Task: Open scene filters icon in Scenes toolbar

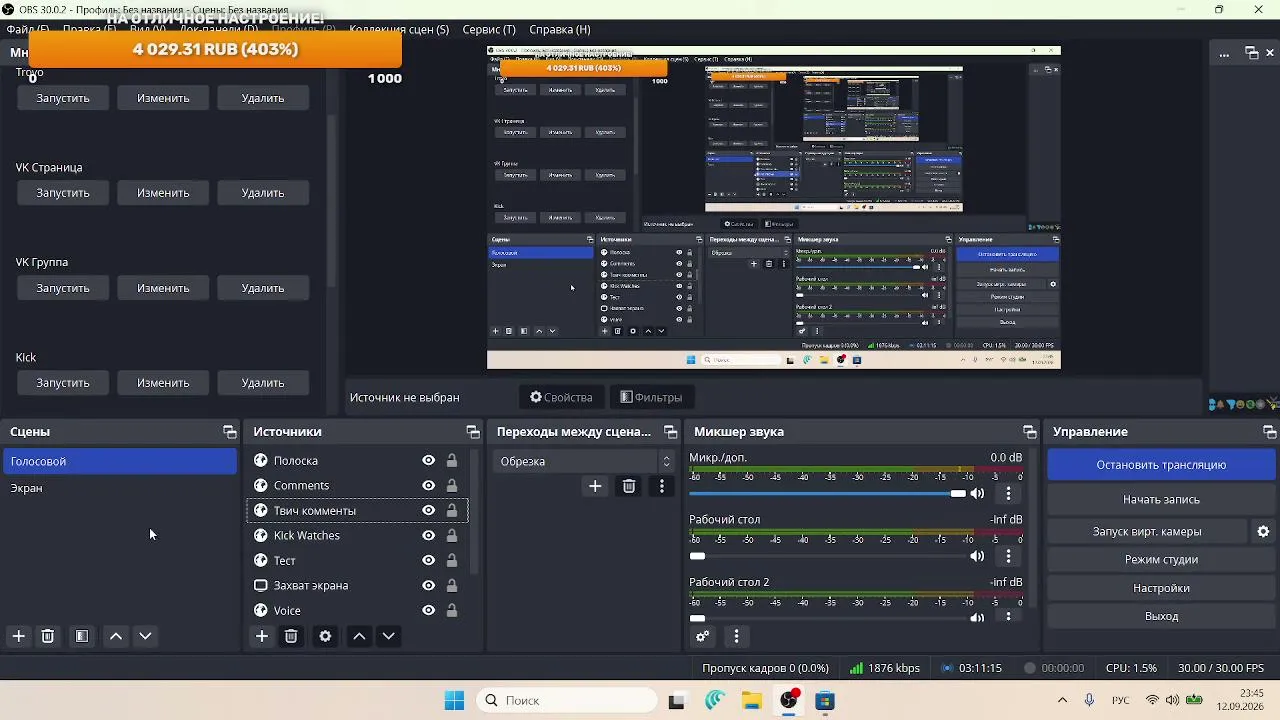Action: pos(82,636)
